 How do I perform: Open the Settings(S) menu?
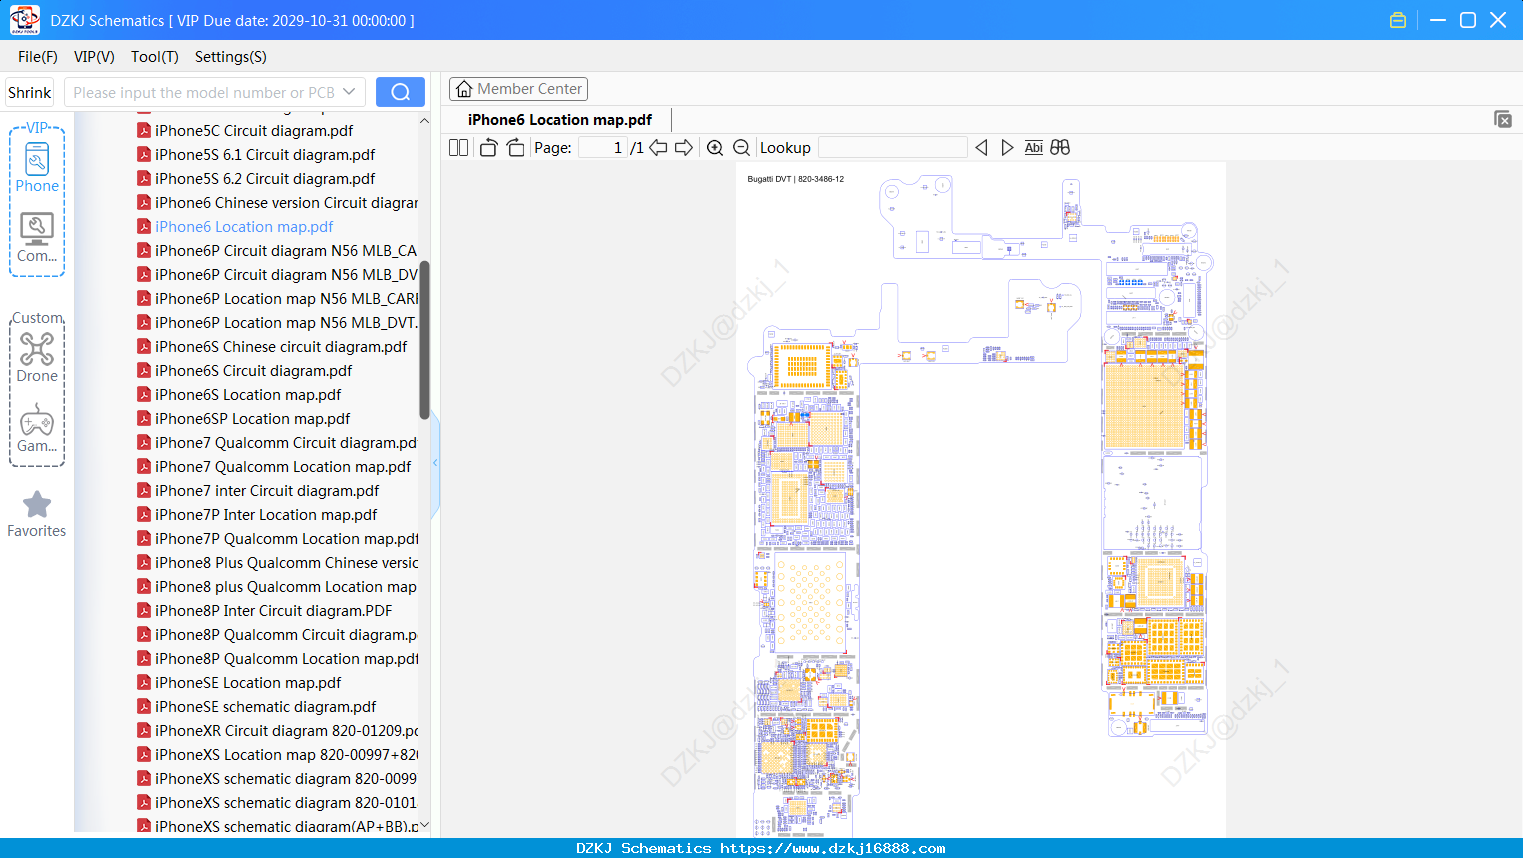[231, 57]
